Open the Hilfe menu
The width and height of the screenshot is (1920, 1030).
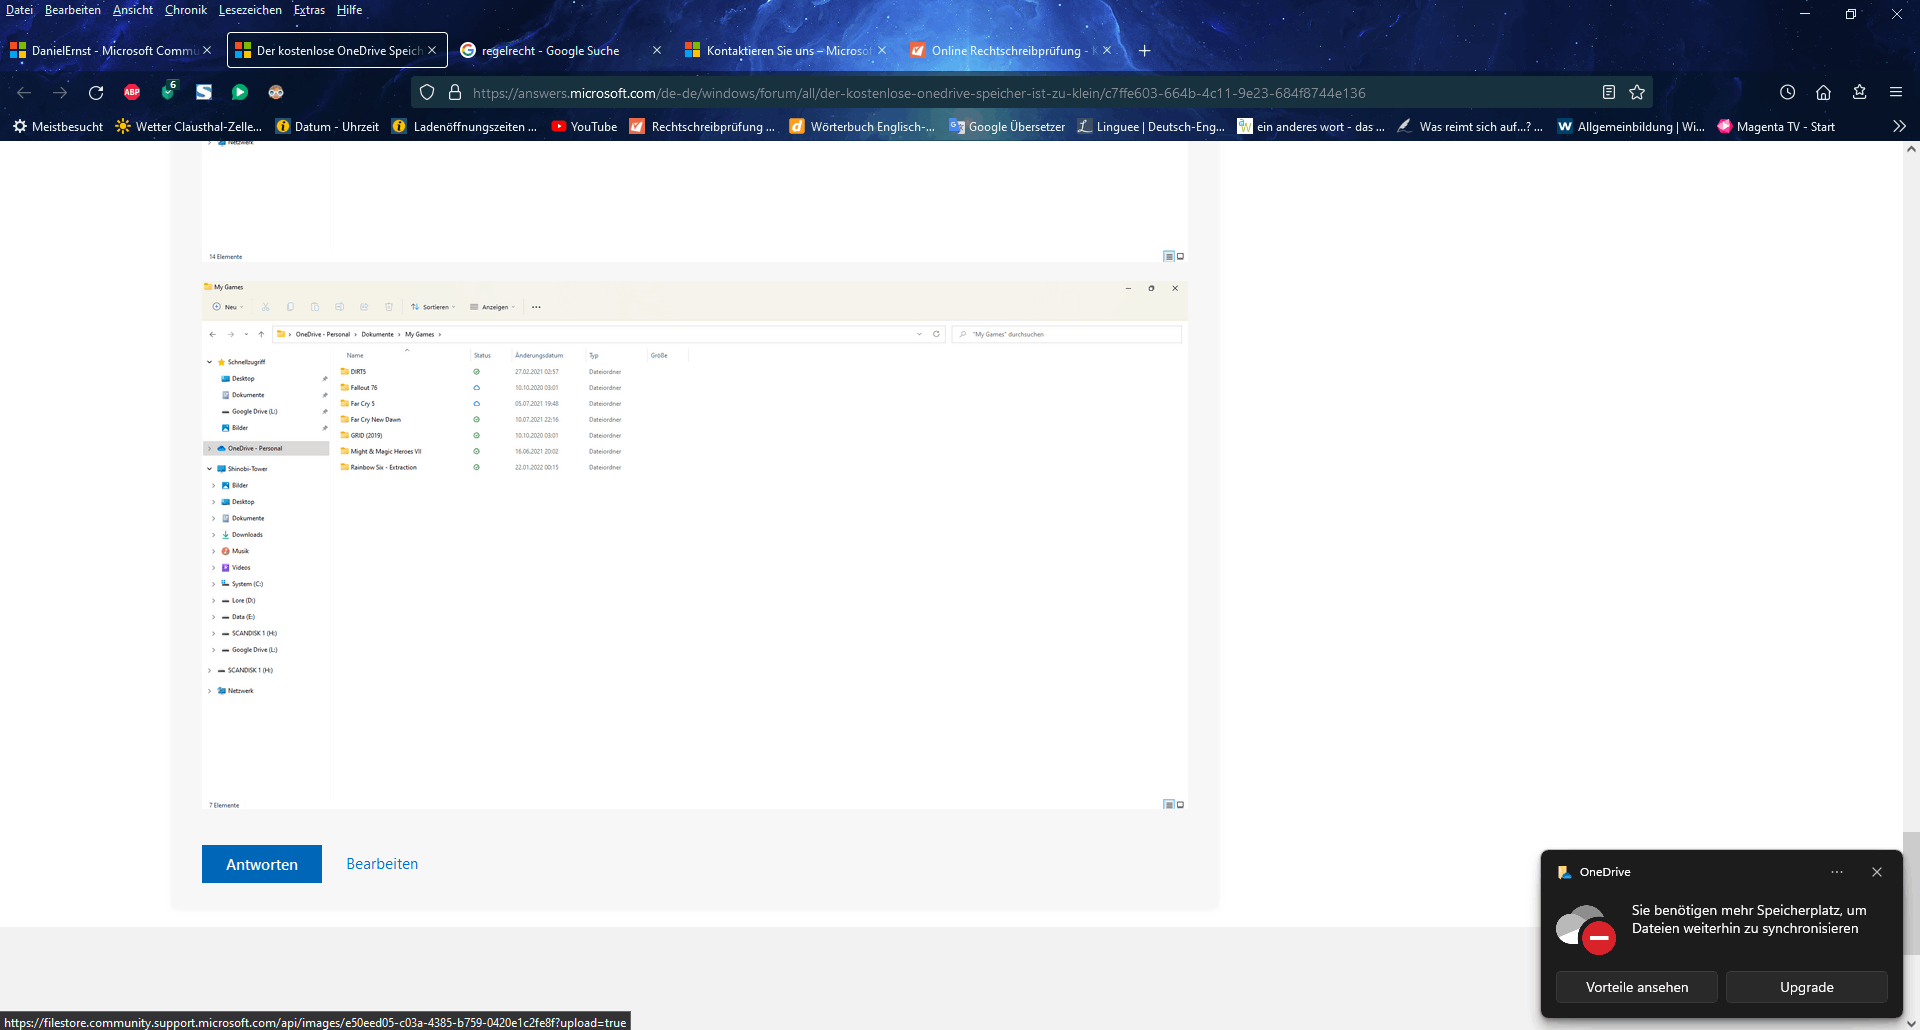tap(350, 10)
